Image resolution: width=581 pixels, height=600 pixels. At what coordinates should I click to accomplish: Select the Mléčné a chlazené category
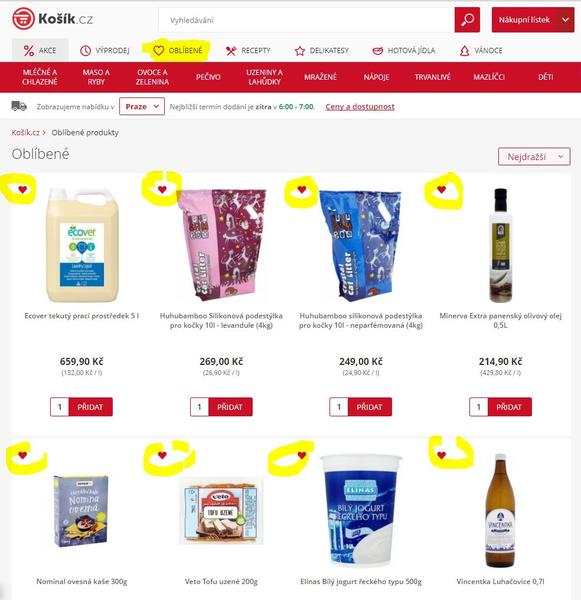click(40, 77)
